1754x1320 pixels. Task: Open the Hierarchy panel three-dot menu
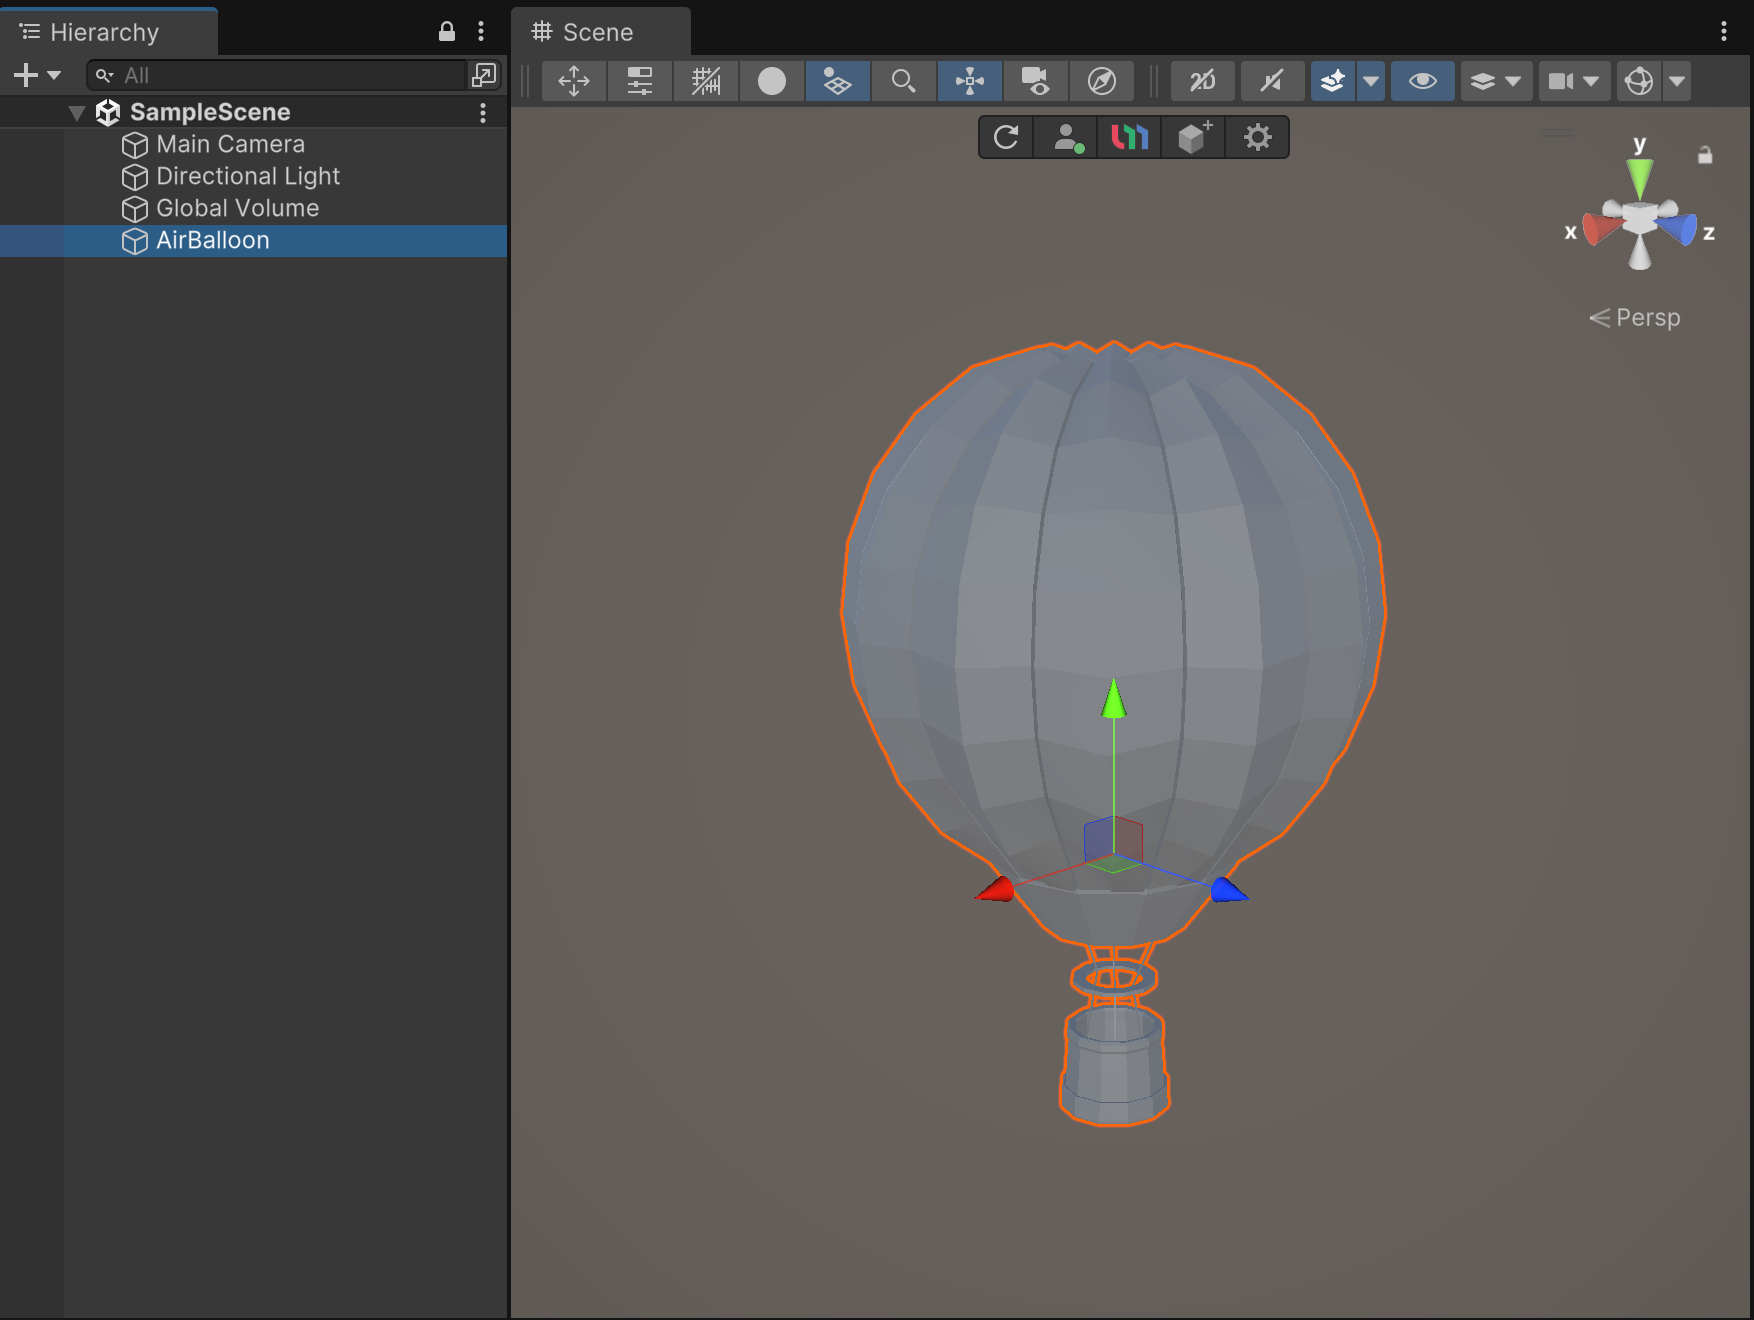(481, 31)
